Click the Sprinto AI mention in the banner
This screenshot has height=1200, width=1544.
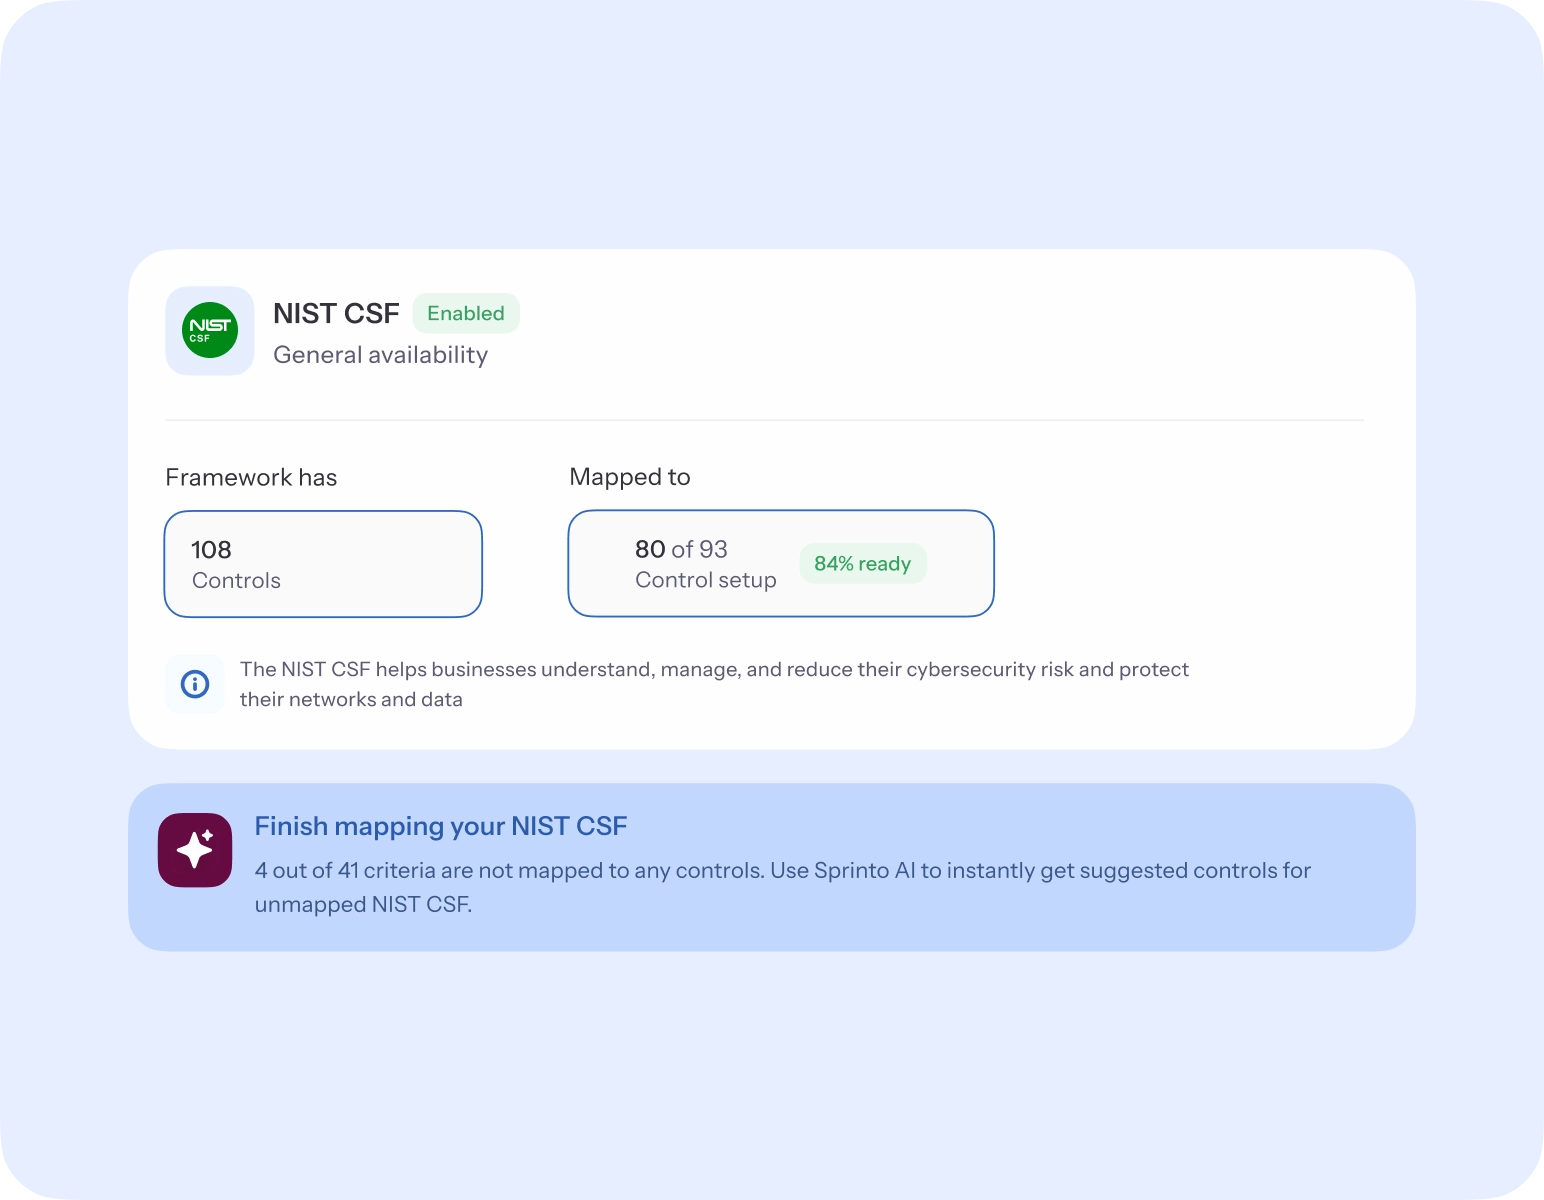pos(864,871)
